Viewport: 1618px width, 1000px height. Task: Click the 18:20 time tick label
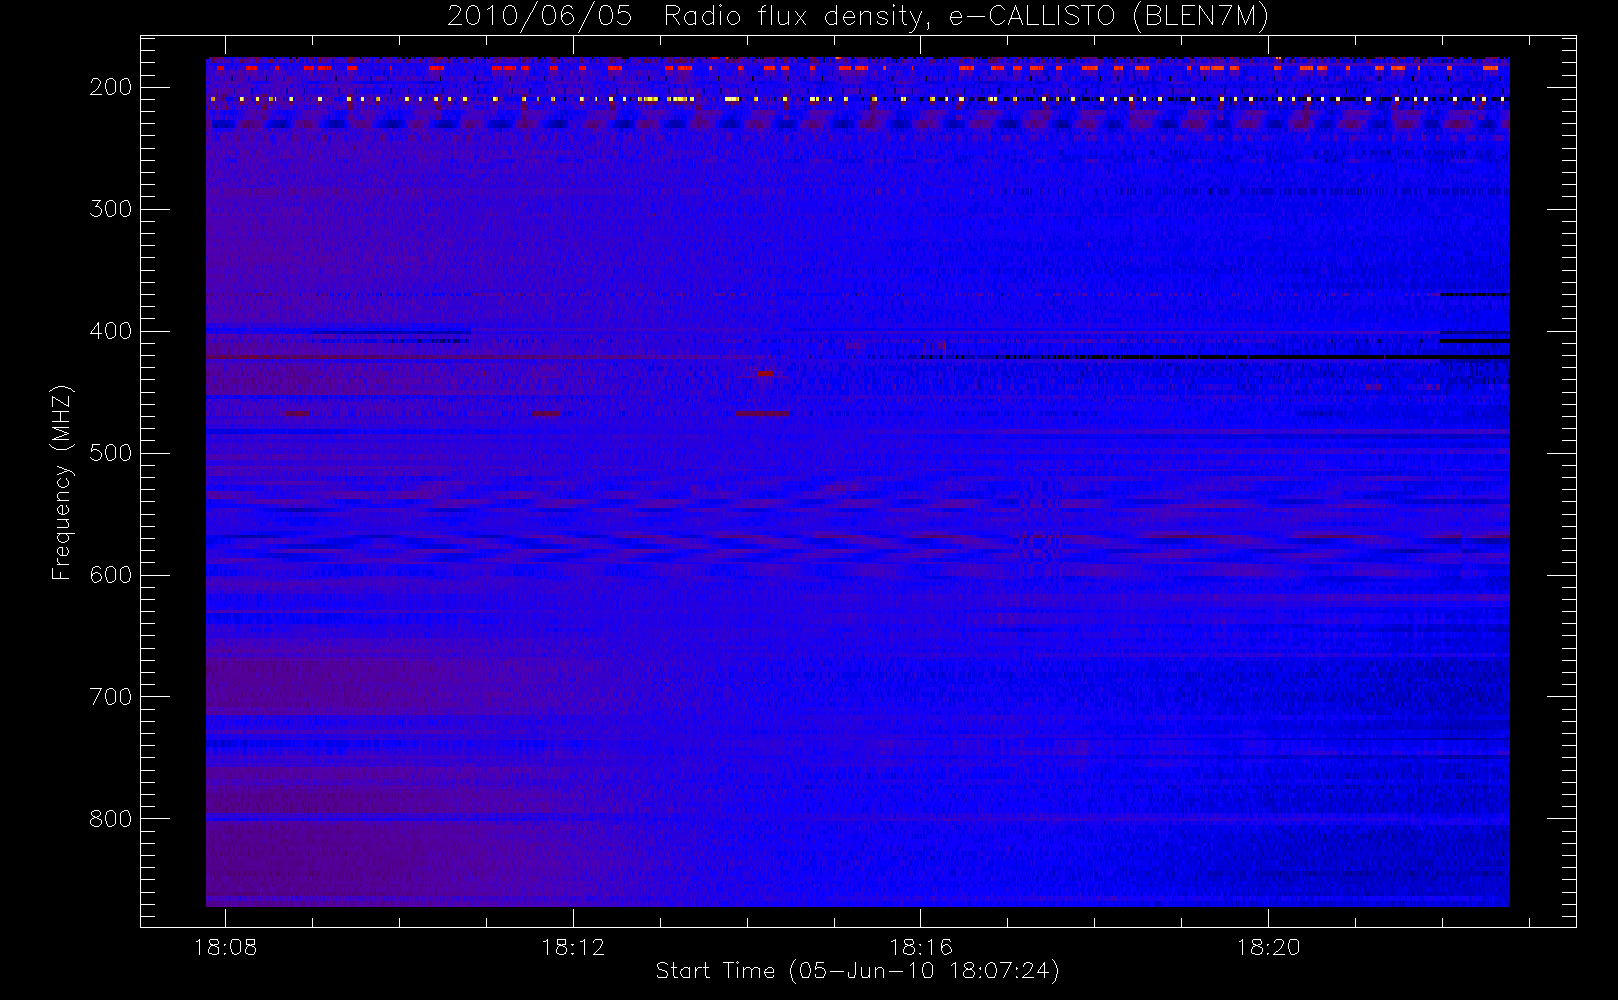coord(1268,947)
